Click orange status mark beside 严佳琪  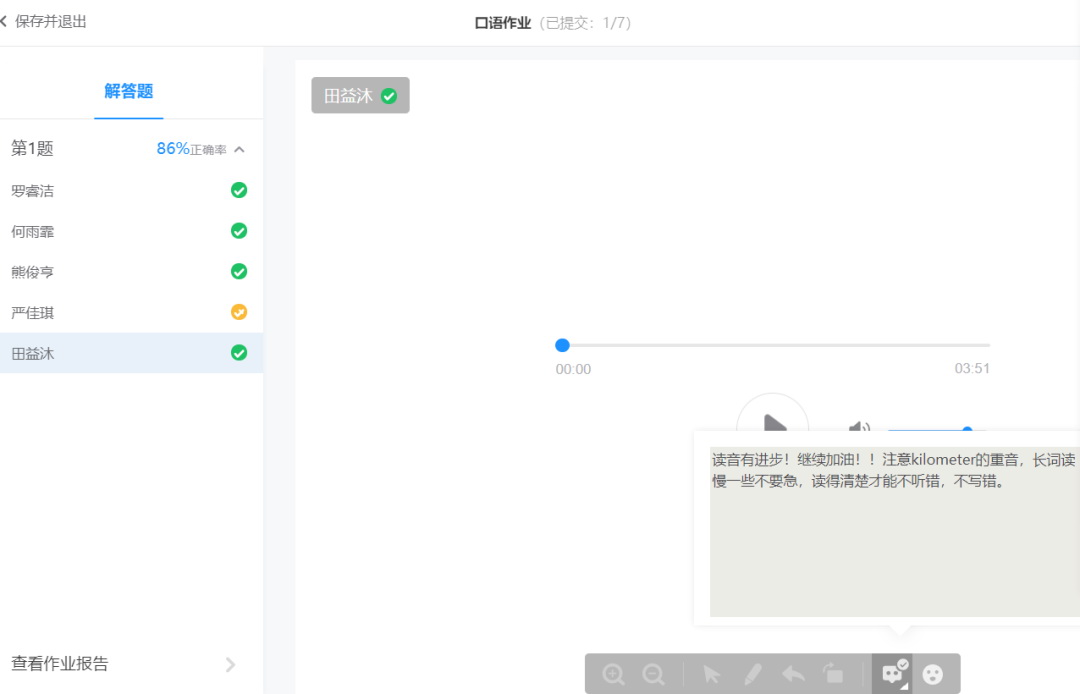click(239, 312)
